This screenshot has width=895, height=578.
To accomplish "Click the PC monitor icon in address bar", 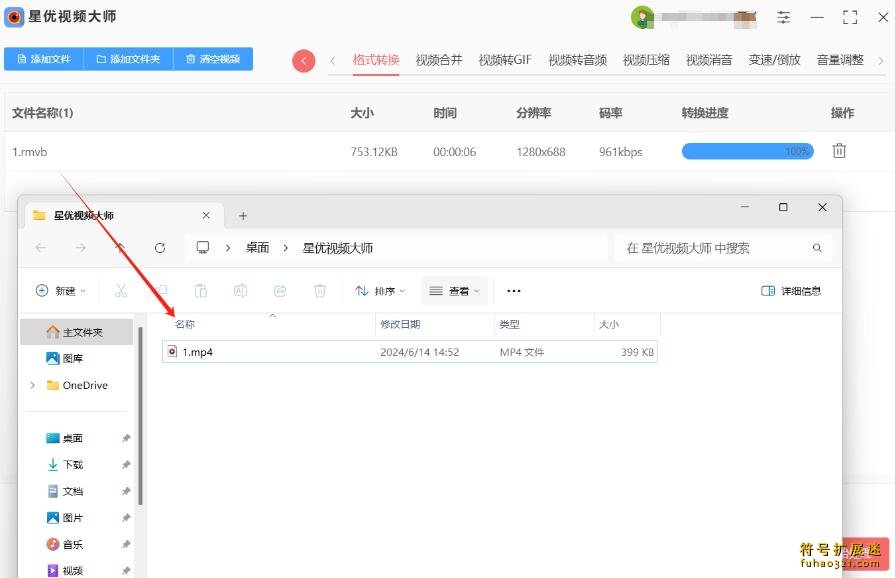I will coord(203,247).
